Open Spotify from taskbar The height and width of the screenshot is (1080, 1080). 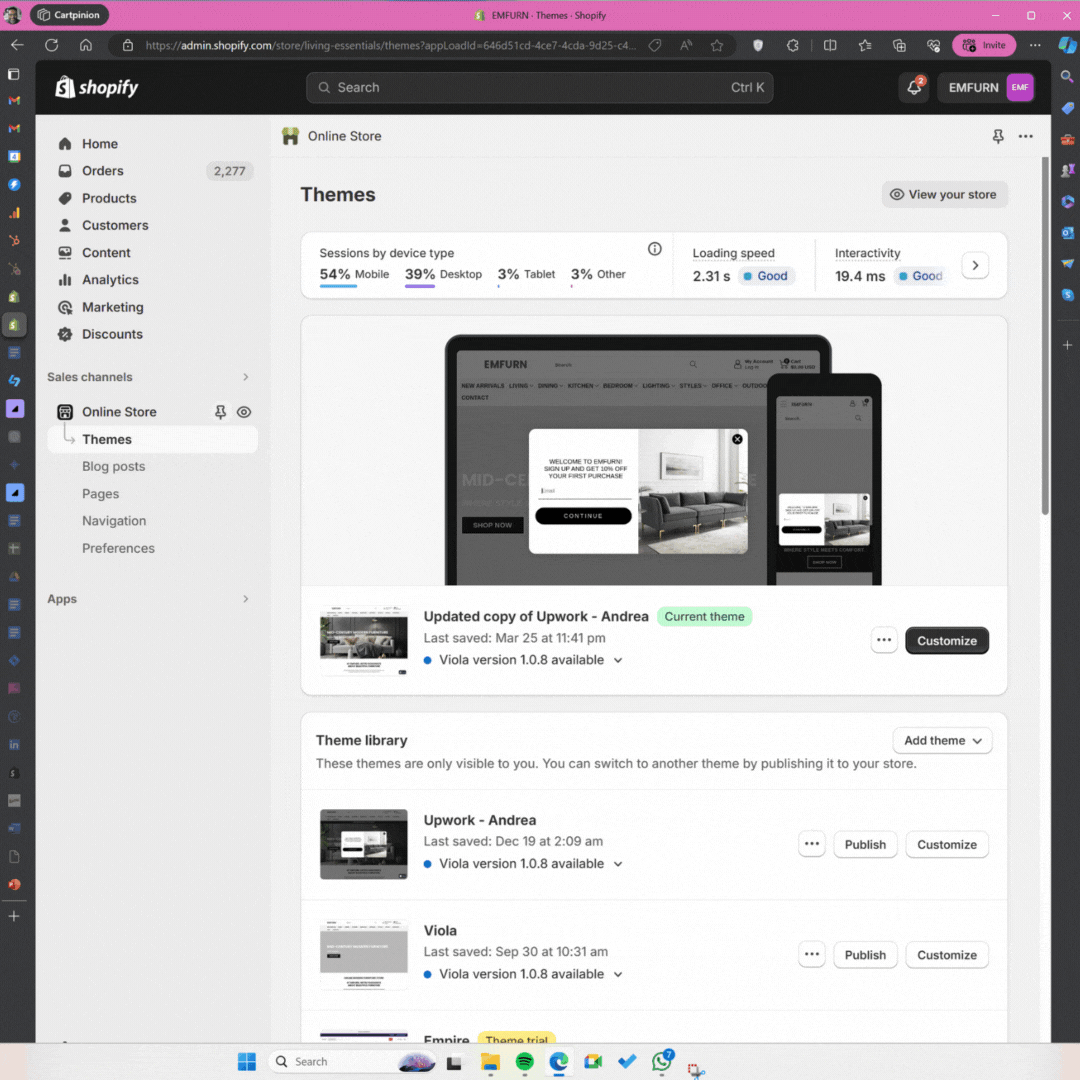[x=524, y=1061]
